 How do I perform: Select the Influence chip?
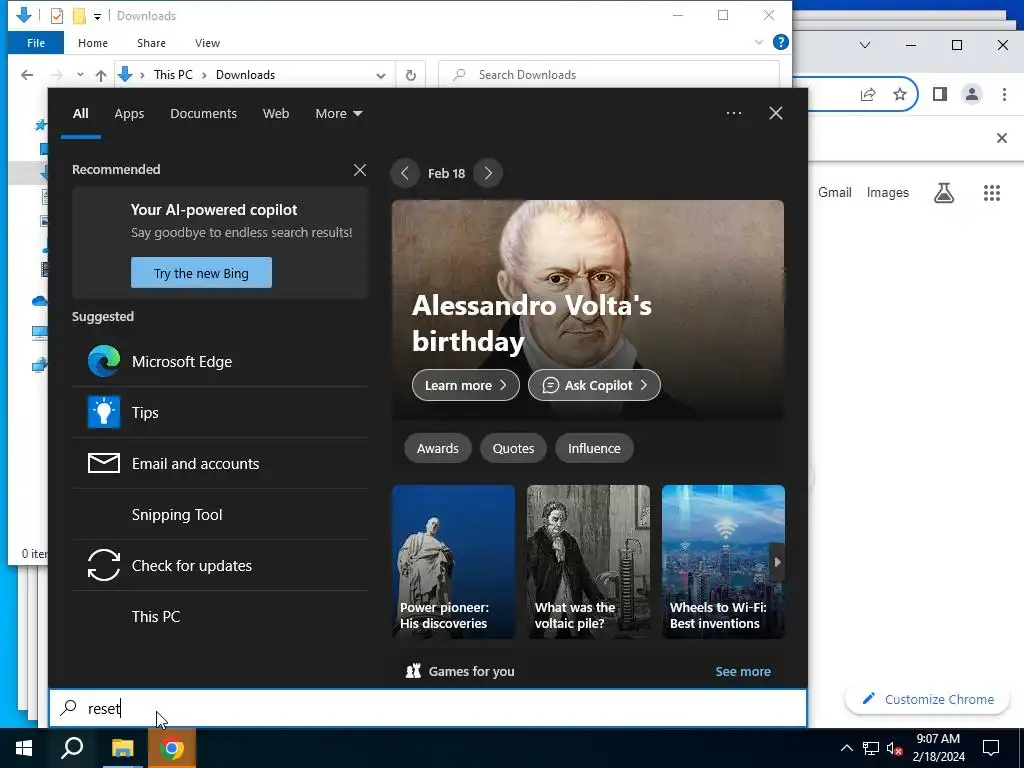[x=594, y=449]
